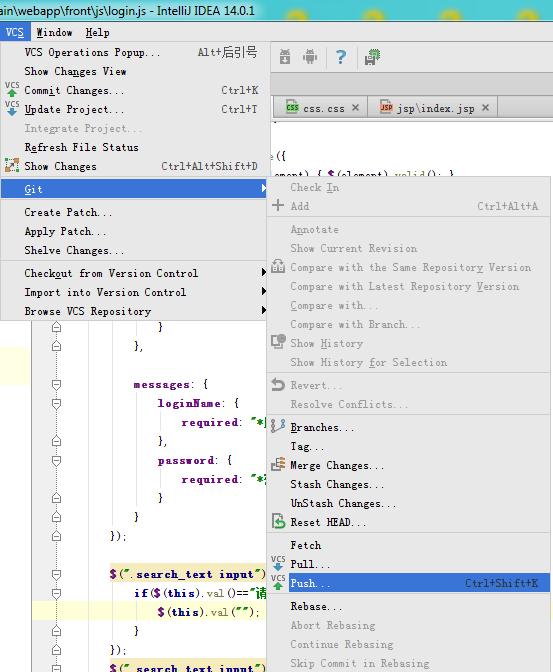Click the $(this).val("") code line
This screenshot has width=553, height=672.
(208, 612)
